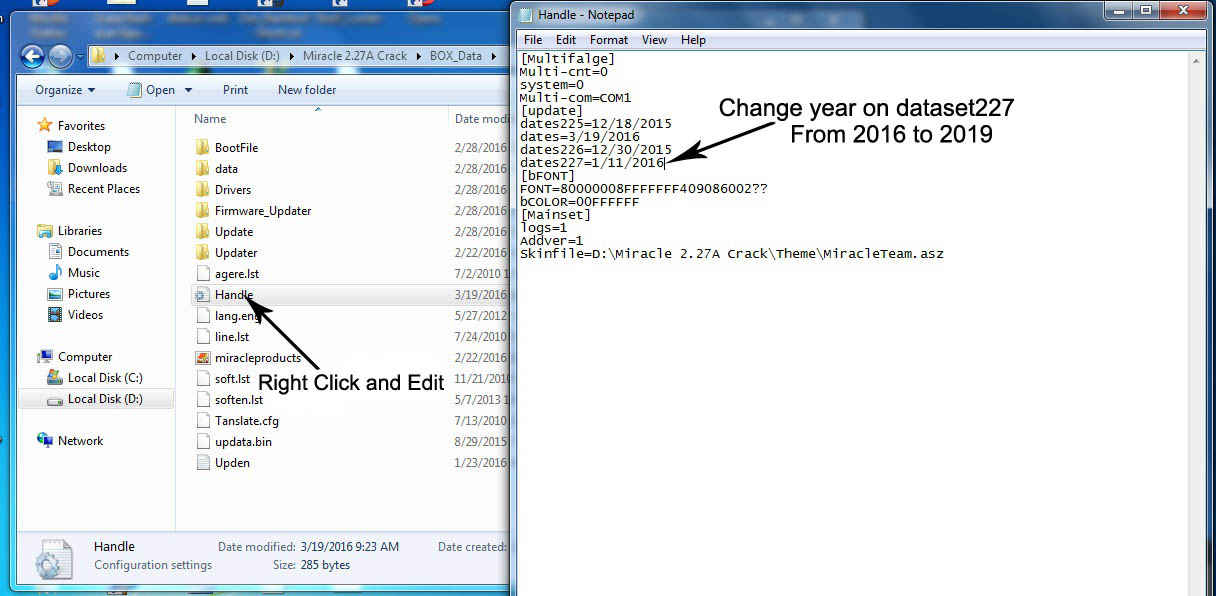The width and height of the screenshot is (1216, 596).
Task: Select the updata.bin file icon
Action: point(202,441)
